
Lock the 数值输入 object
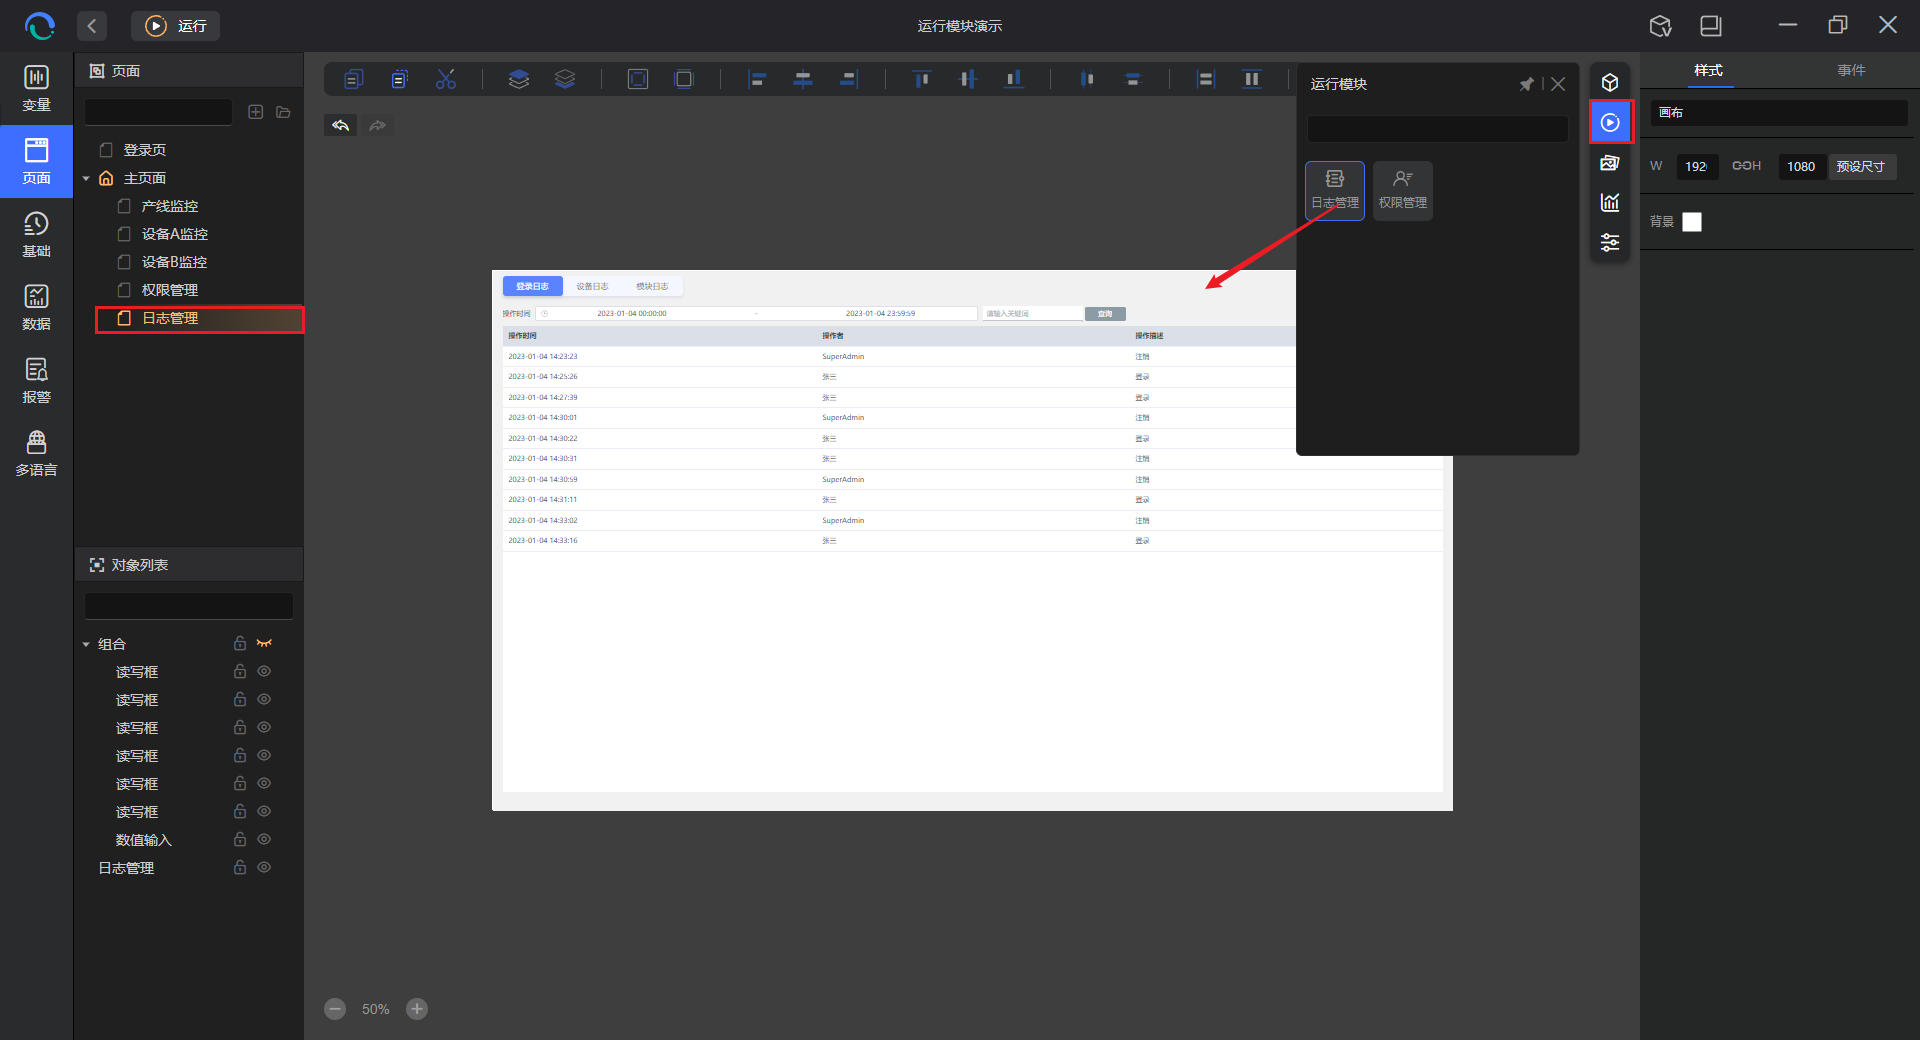coord(240,839)
